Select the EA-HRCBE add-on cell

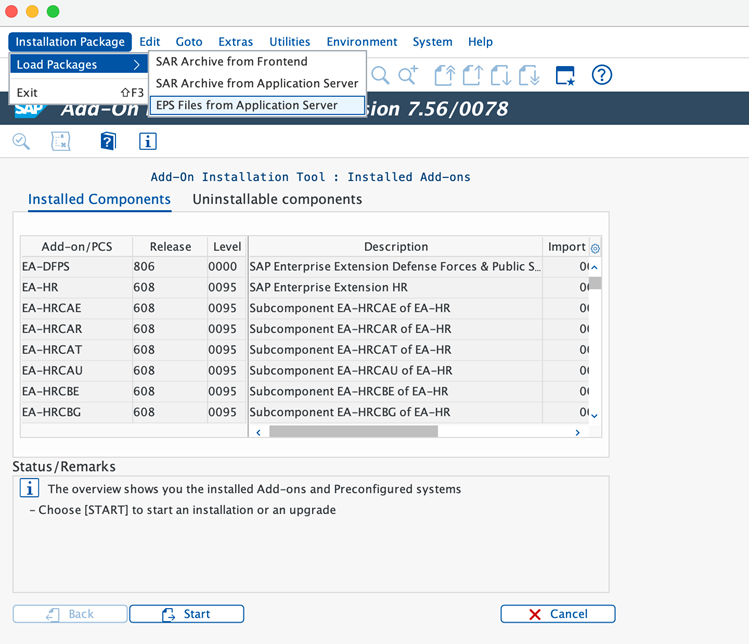click(x=76, y=391)
